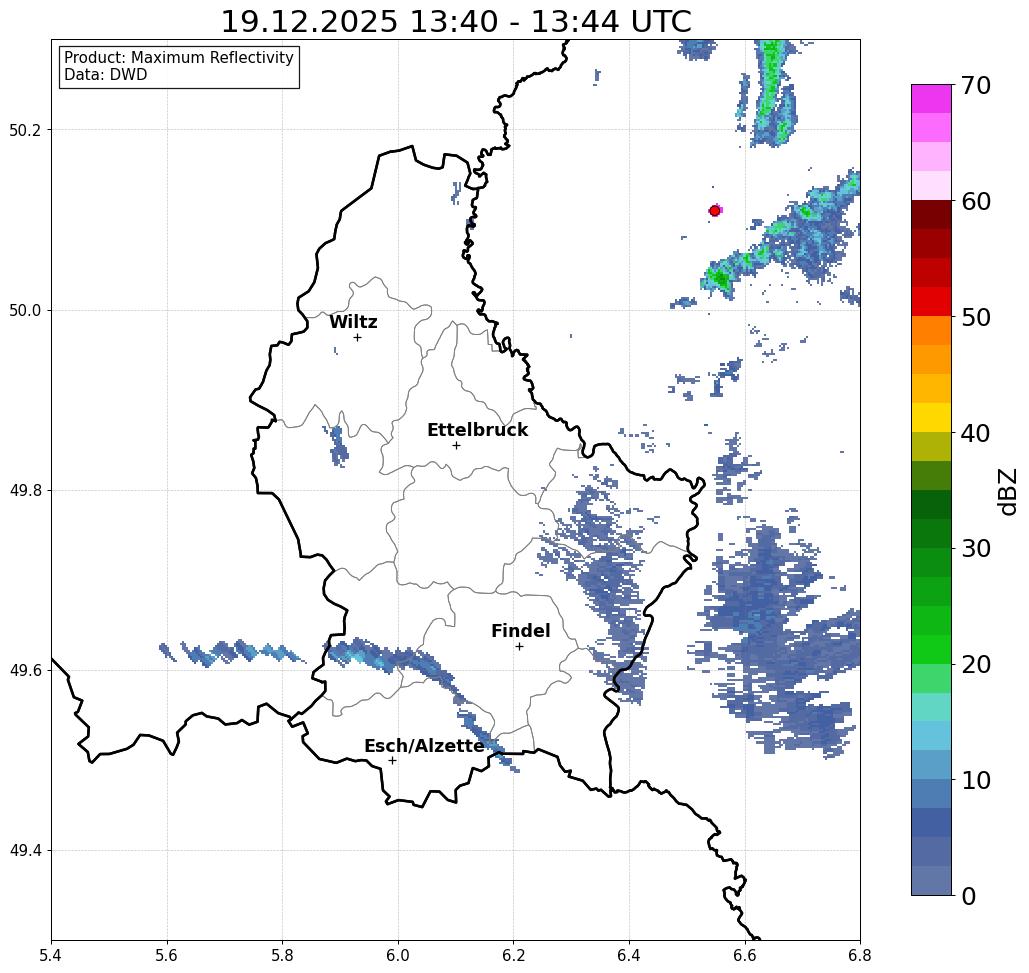Click the magenta top colorbar segment
The height and width of the screenshot is (973, 1029).
[x=931, y=99]
